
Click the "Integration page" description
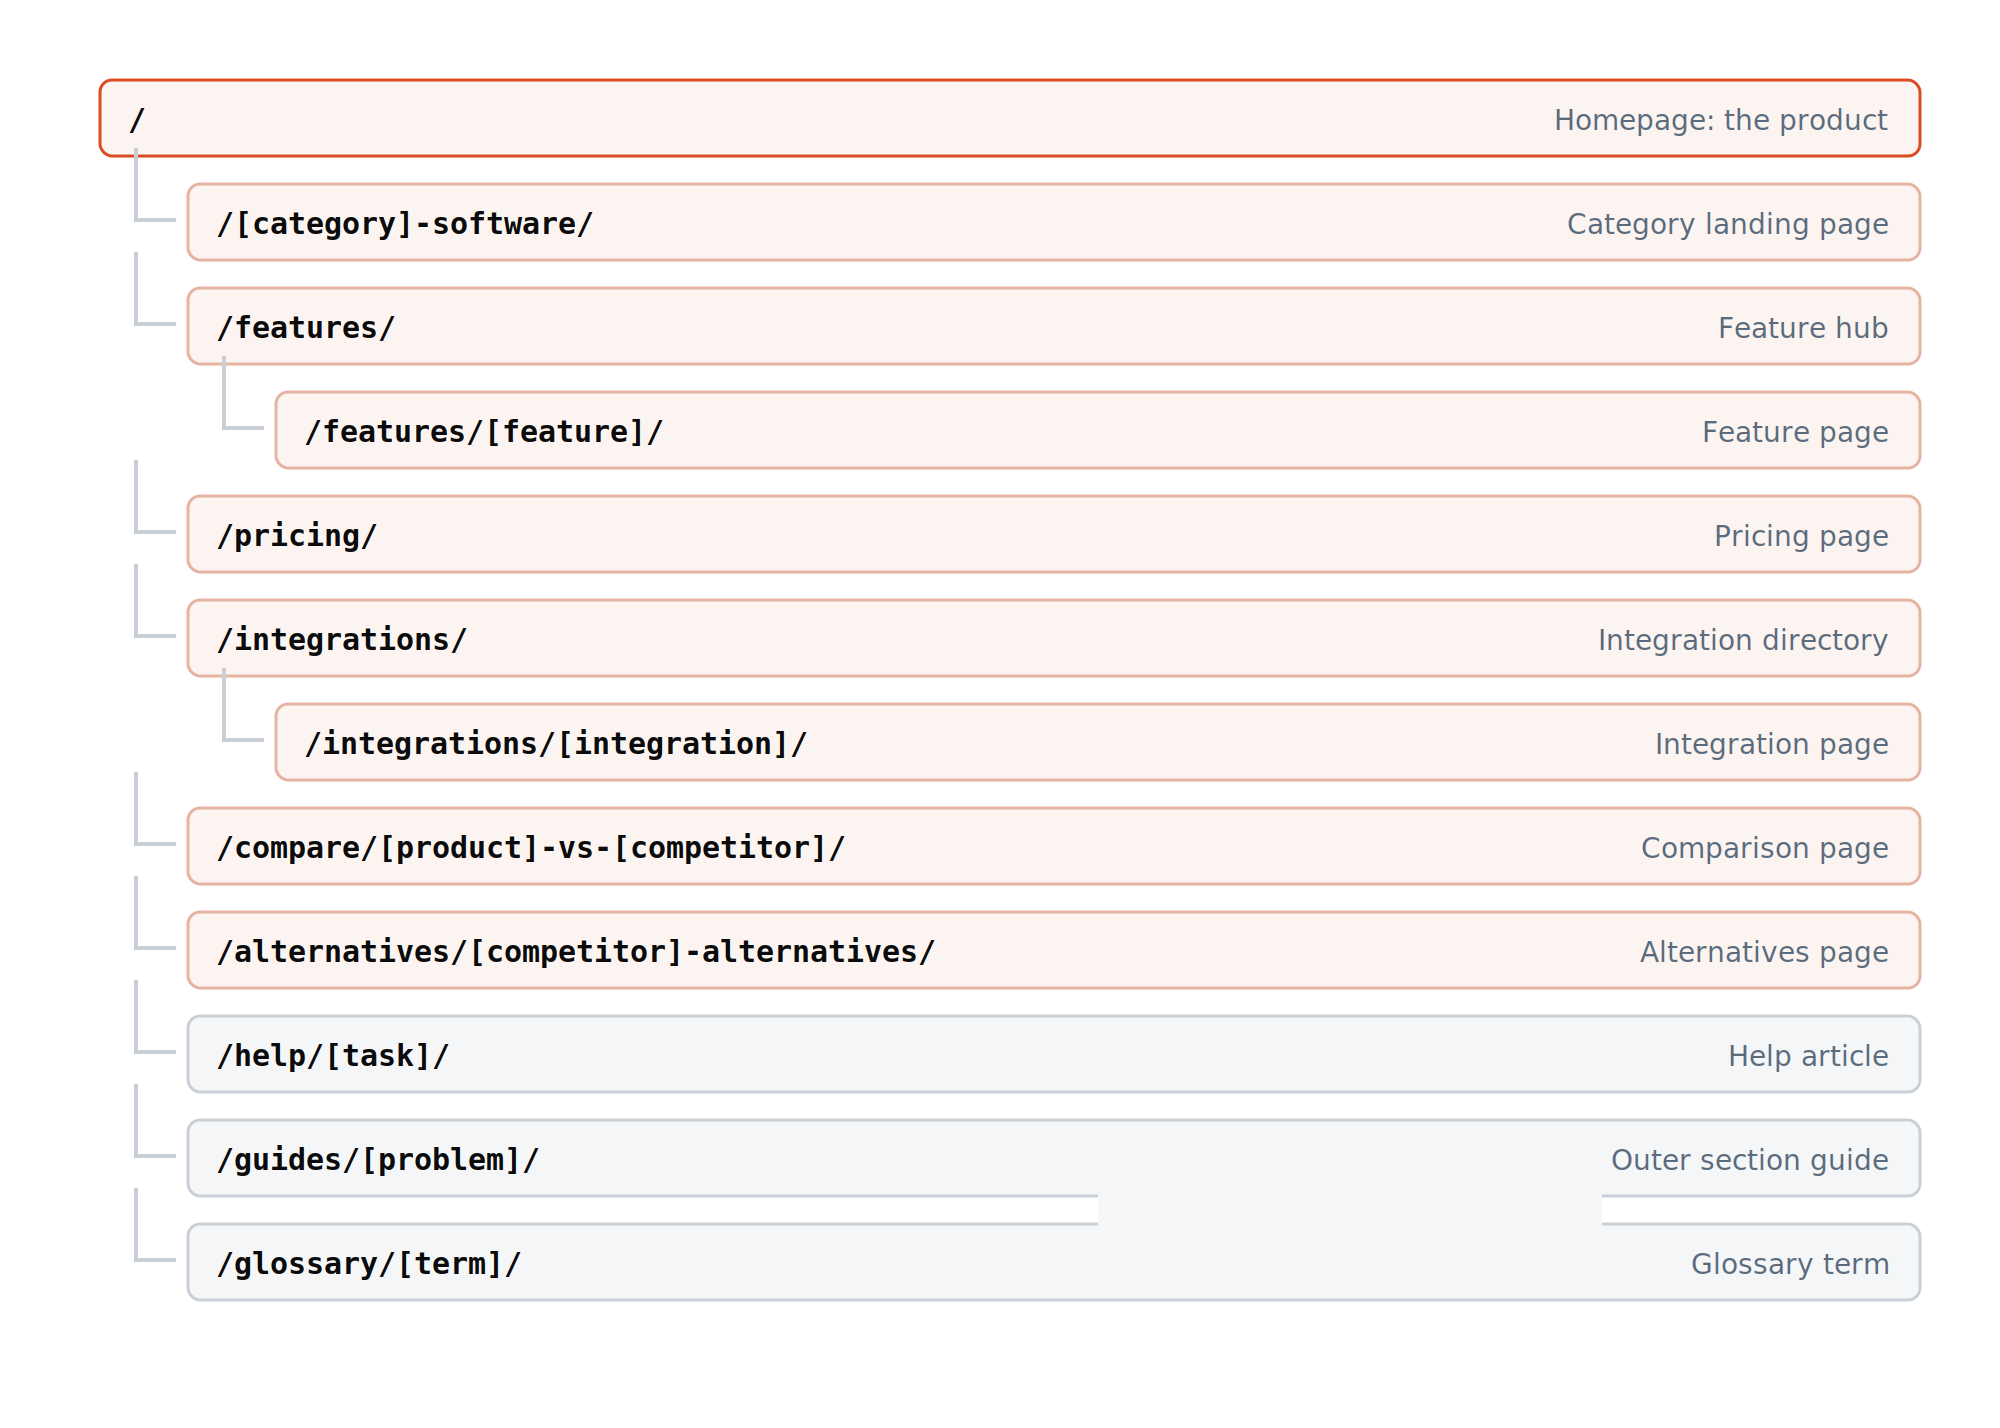pyautogui.click(x=1771, y=744)
